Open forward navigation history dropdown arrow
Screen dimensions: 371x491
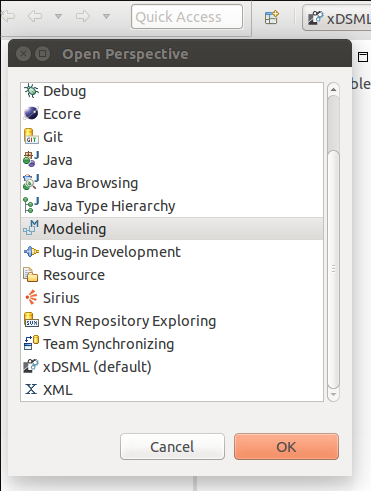click(106, 16)
